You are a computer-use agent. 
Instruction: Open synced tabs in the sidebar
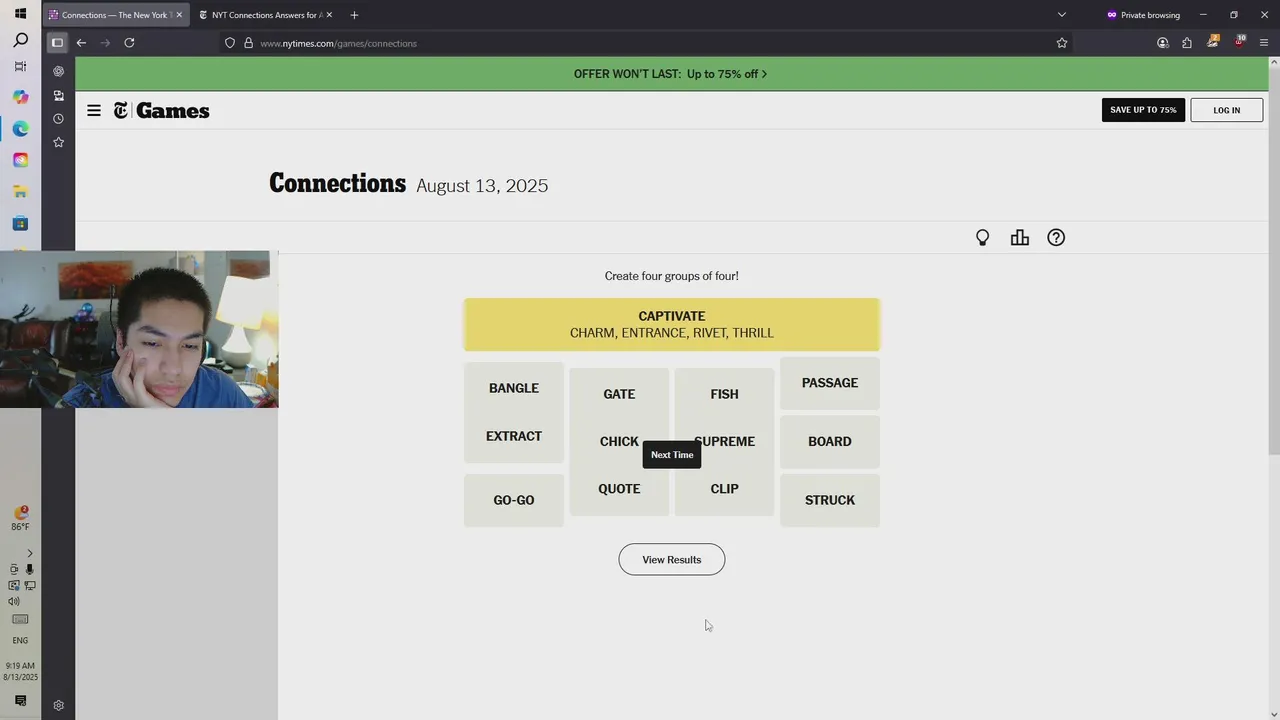click(58, 95)
